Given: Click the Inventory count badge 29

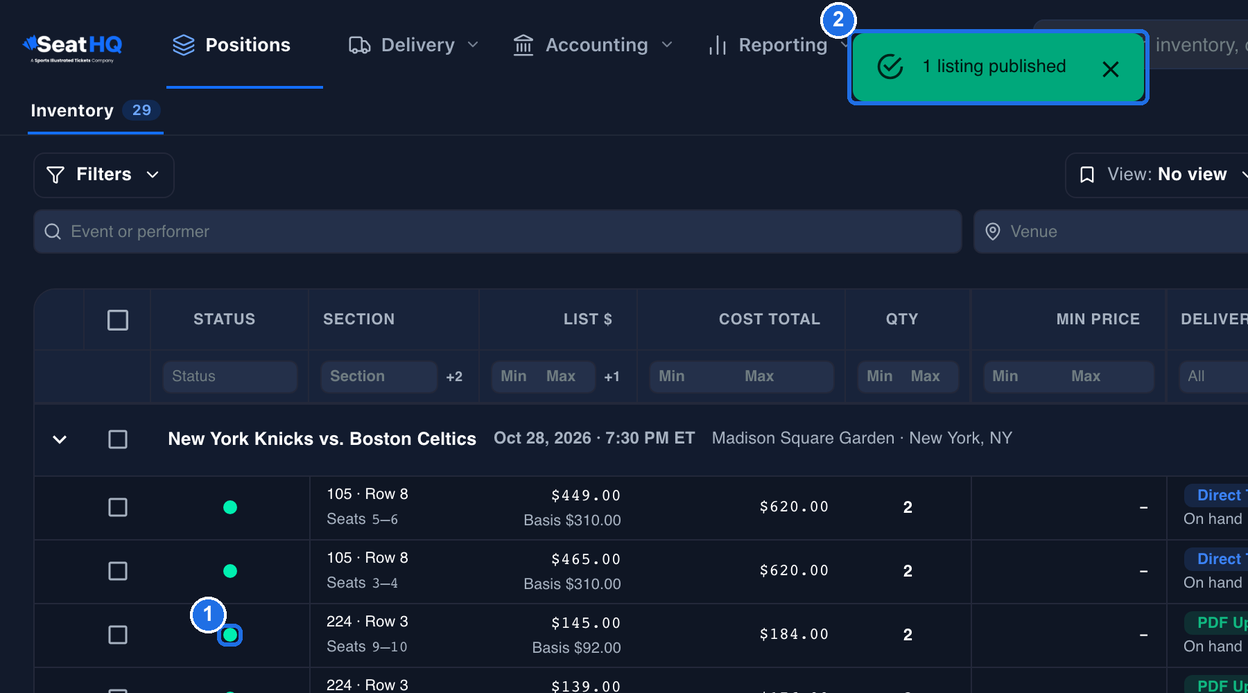Looking at the screenshot, I should [142, 110].
